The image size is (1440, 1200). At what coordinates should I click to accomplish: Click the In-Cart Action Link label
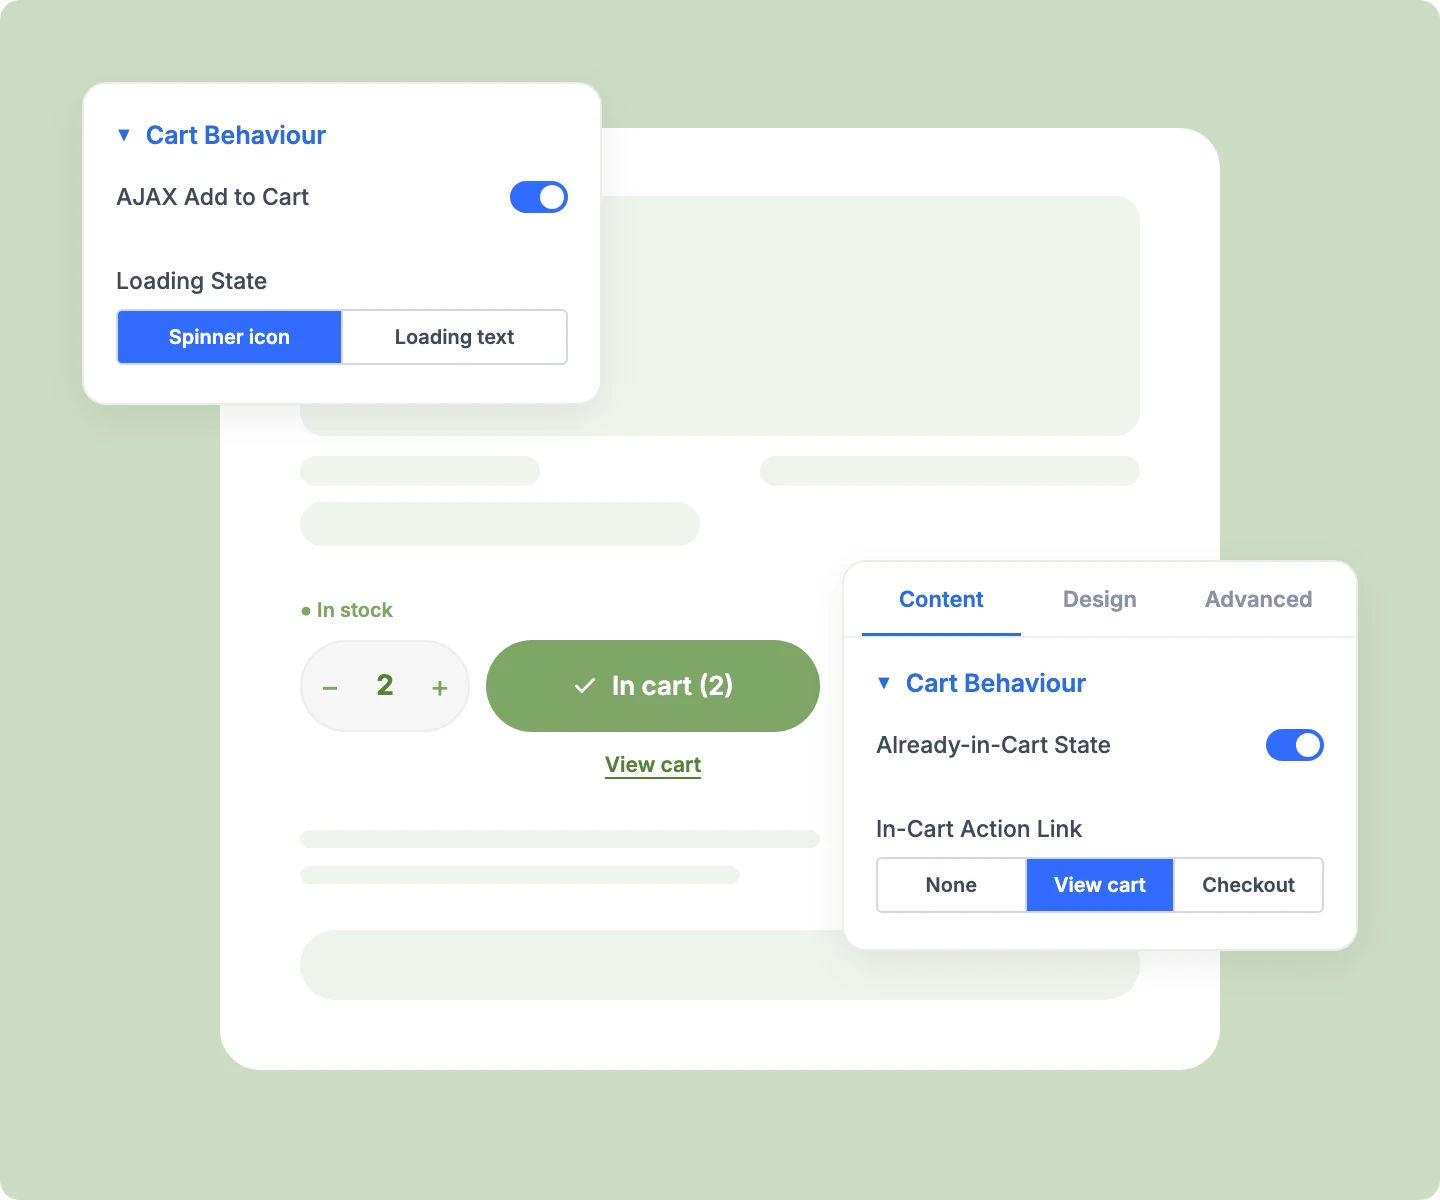[x=979, y=829]
